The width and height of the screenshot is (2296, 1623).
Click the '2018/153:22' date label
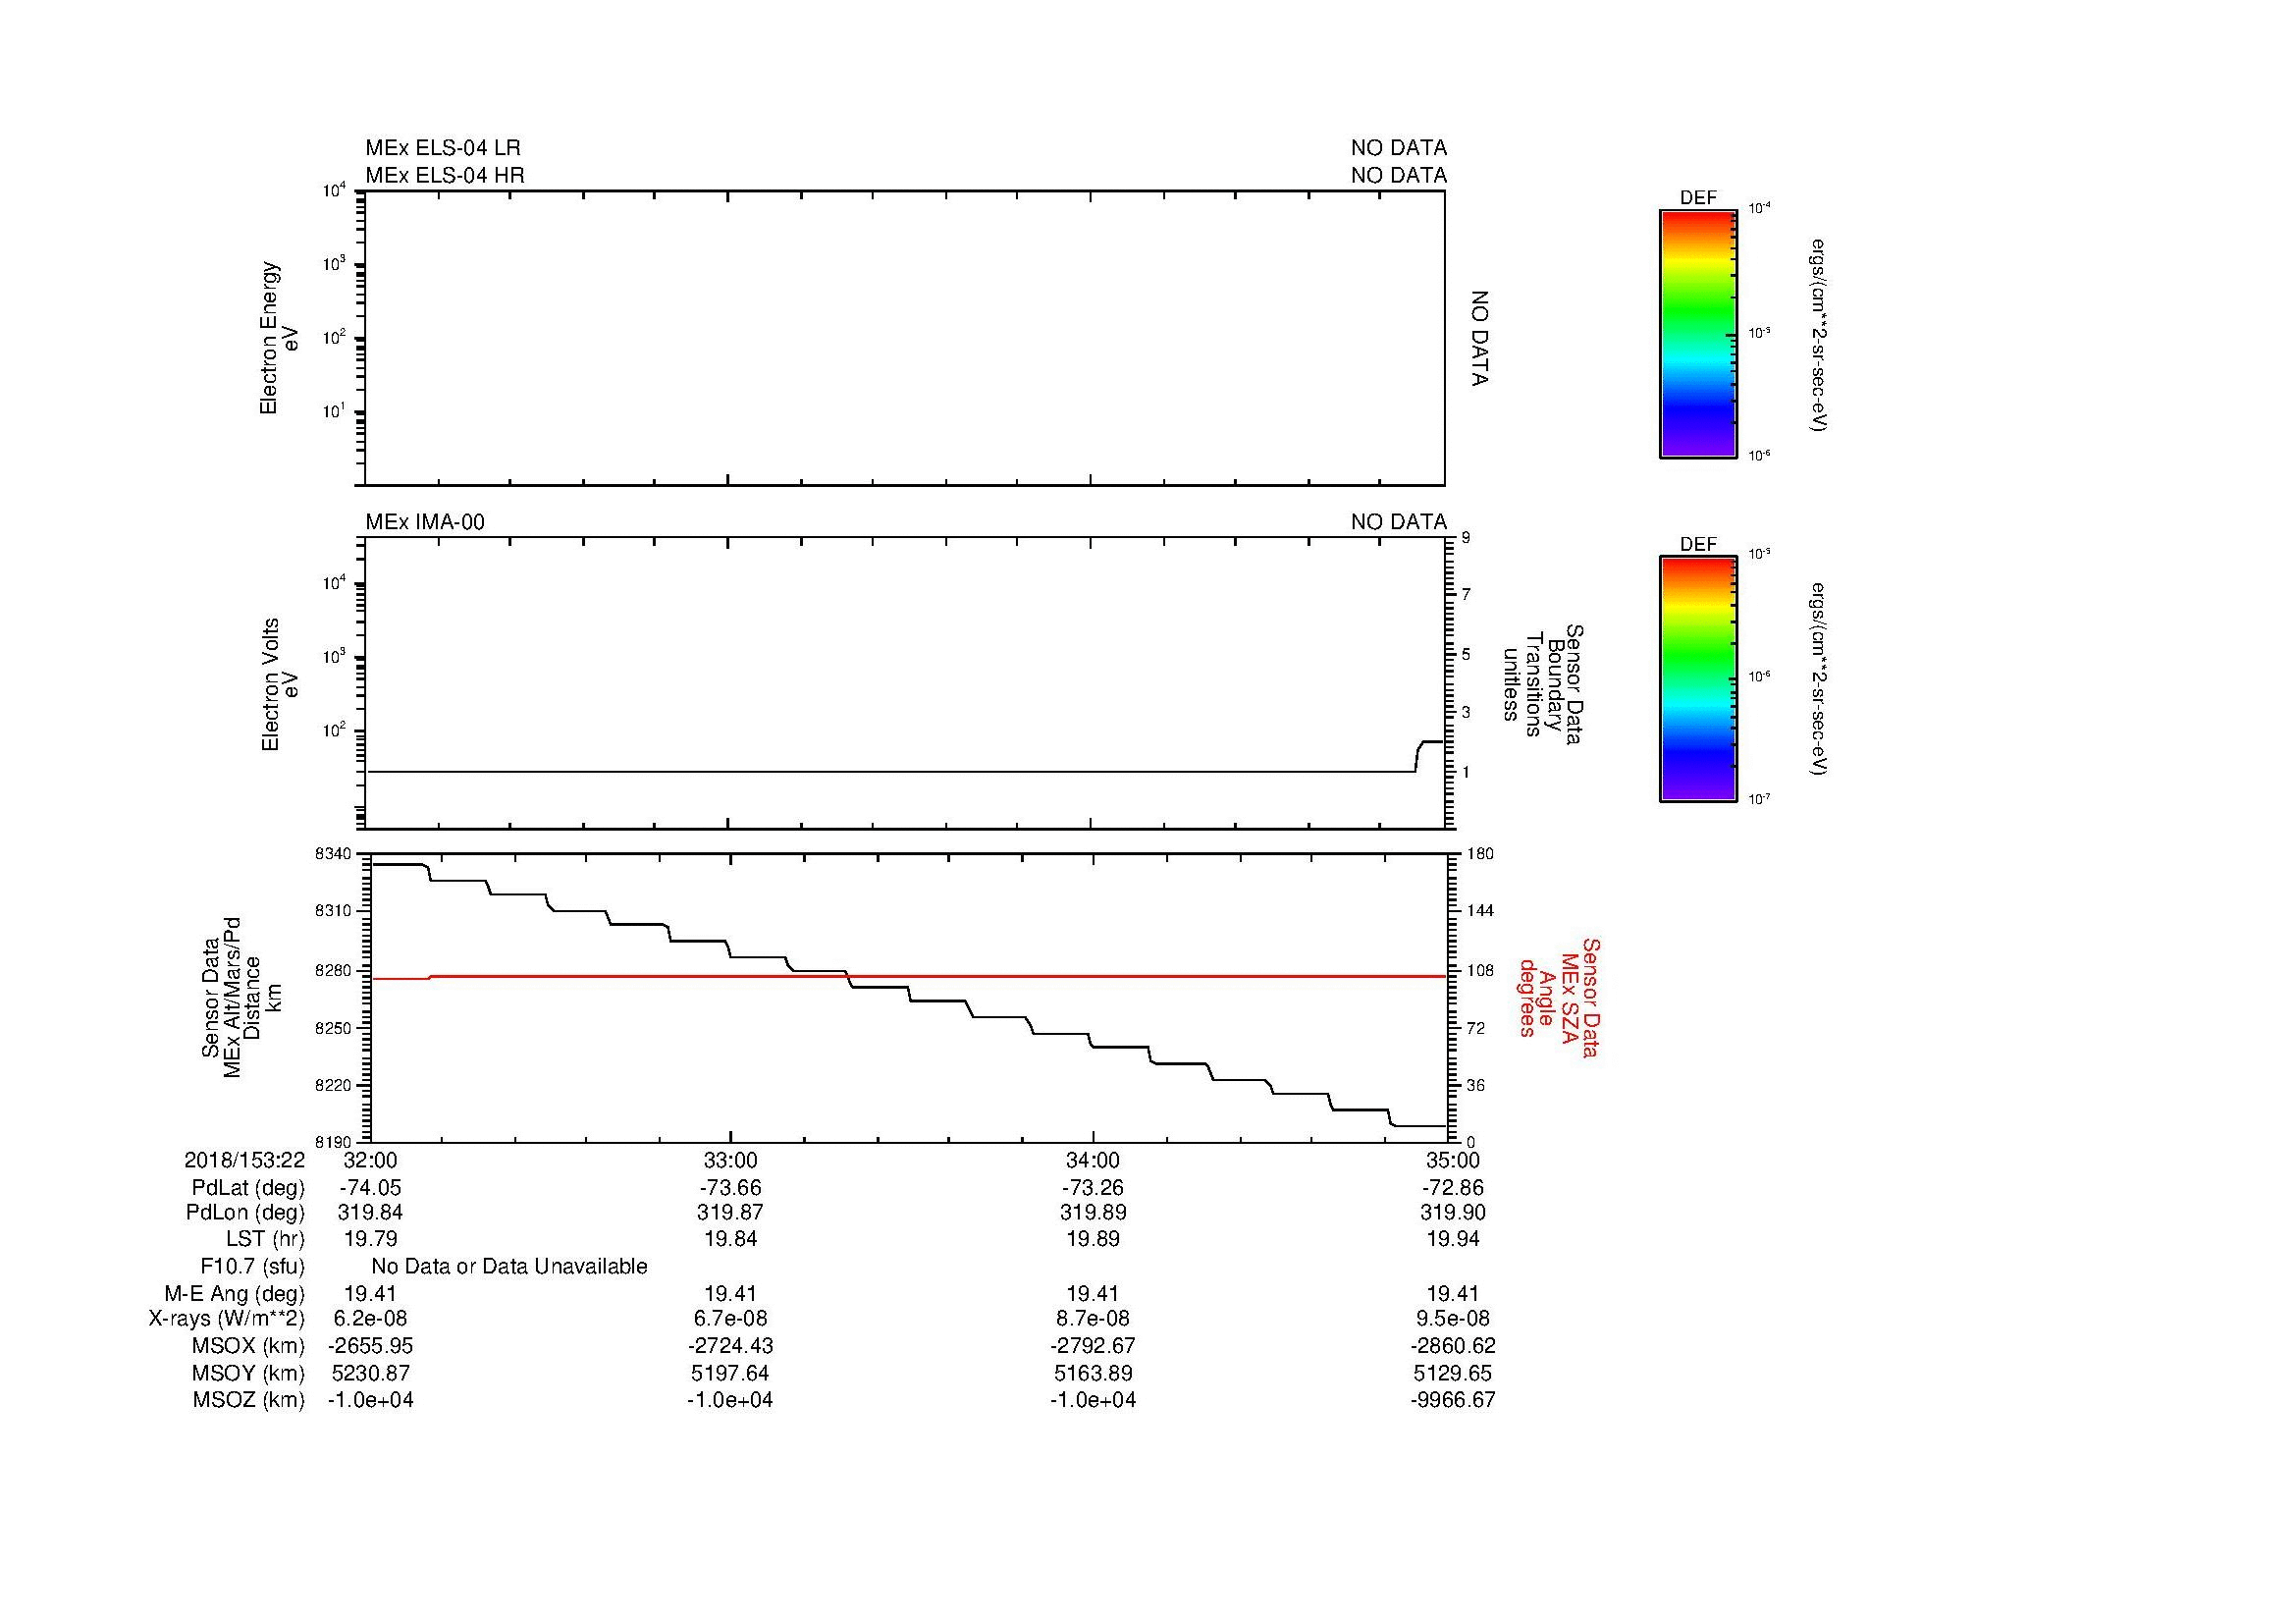[244, 1160]
